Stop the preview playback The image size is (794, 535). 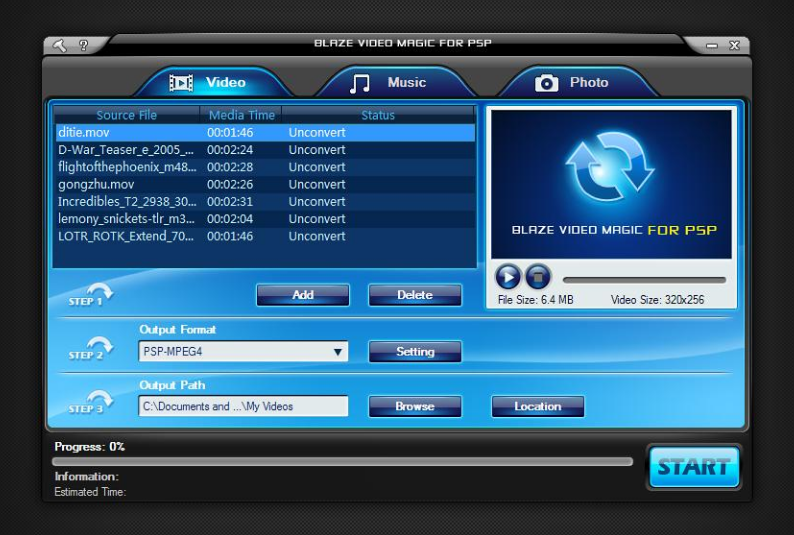(538, 276)
